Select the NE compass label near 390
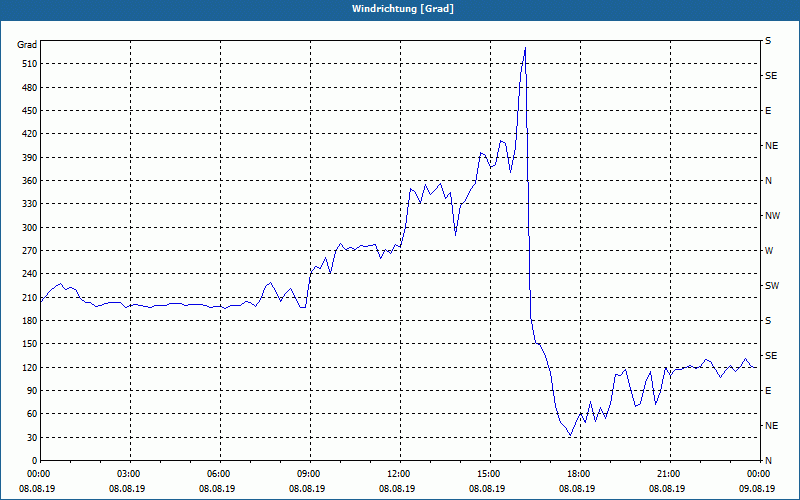Viewport: 800px width, 500px height. coord(771,146)
